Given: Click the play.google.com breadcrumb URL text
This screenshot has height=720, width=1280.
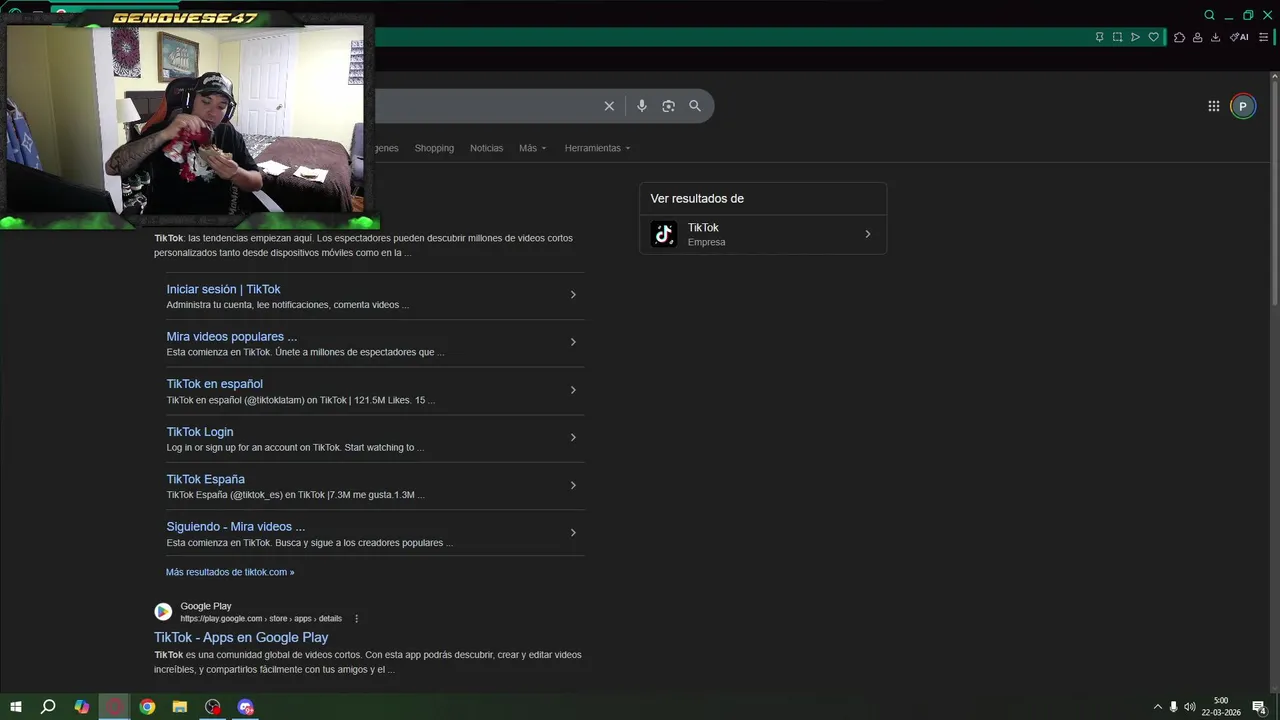Looking at the screenshot, I should (x=261, y=619).
